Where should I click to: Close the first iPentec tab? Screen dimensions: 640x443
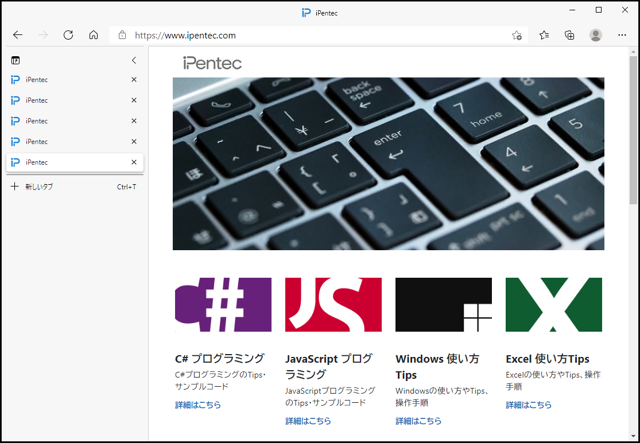(134, 80)
